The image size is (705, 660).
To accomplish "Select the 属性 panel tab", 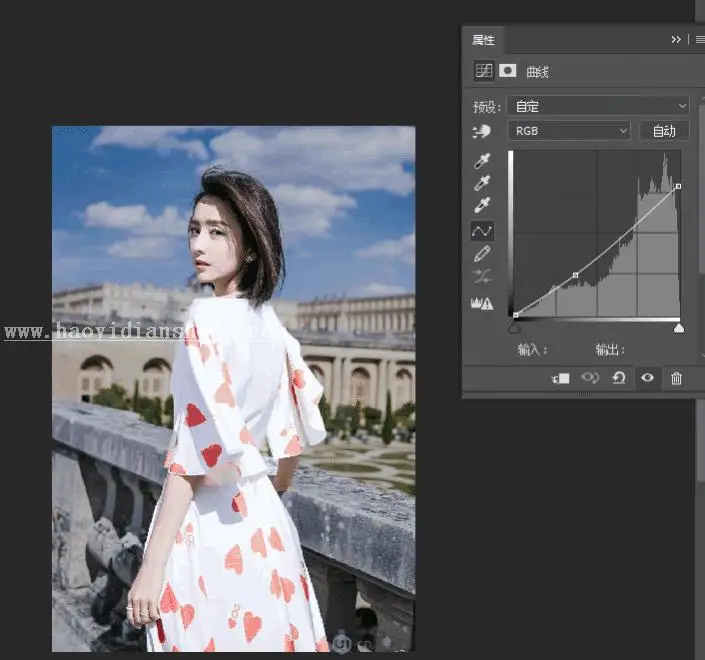I will pyautogui.click(x=483, y=40).
